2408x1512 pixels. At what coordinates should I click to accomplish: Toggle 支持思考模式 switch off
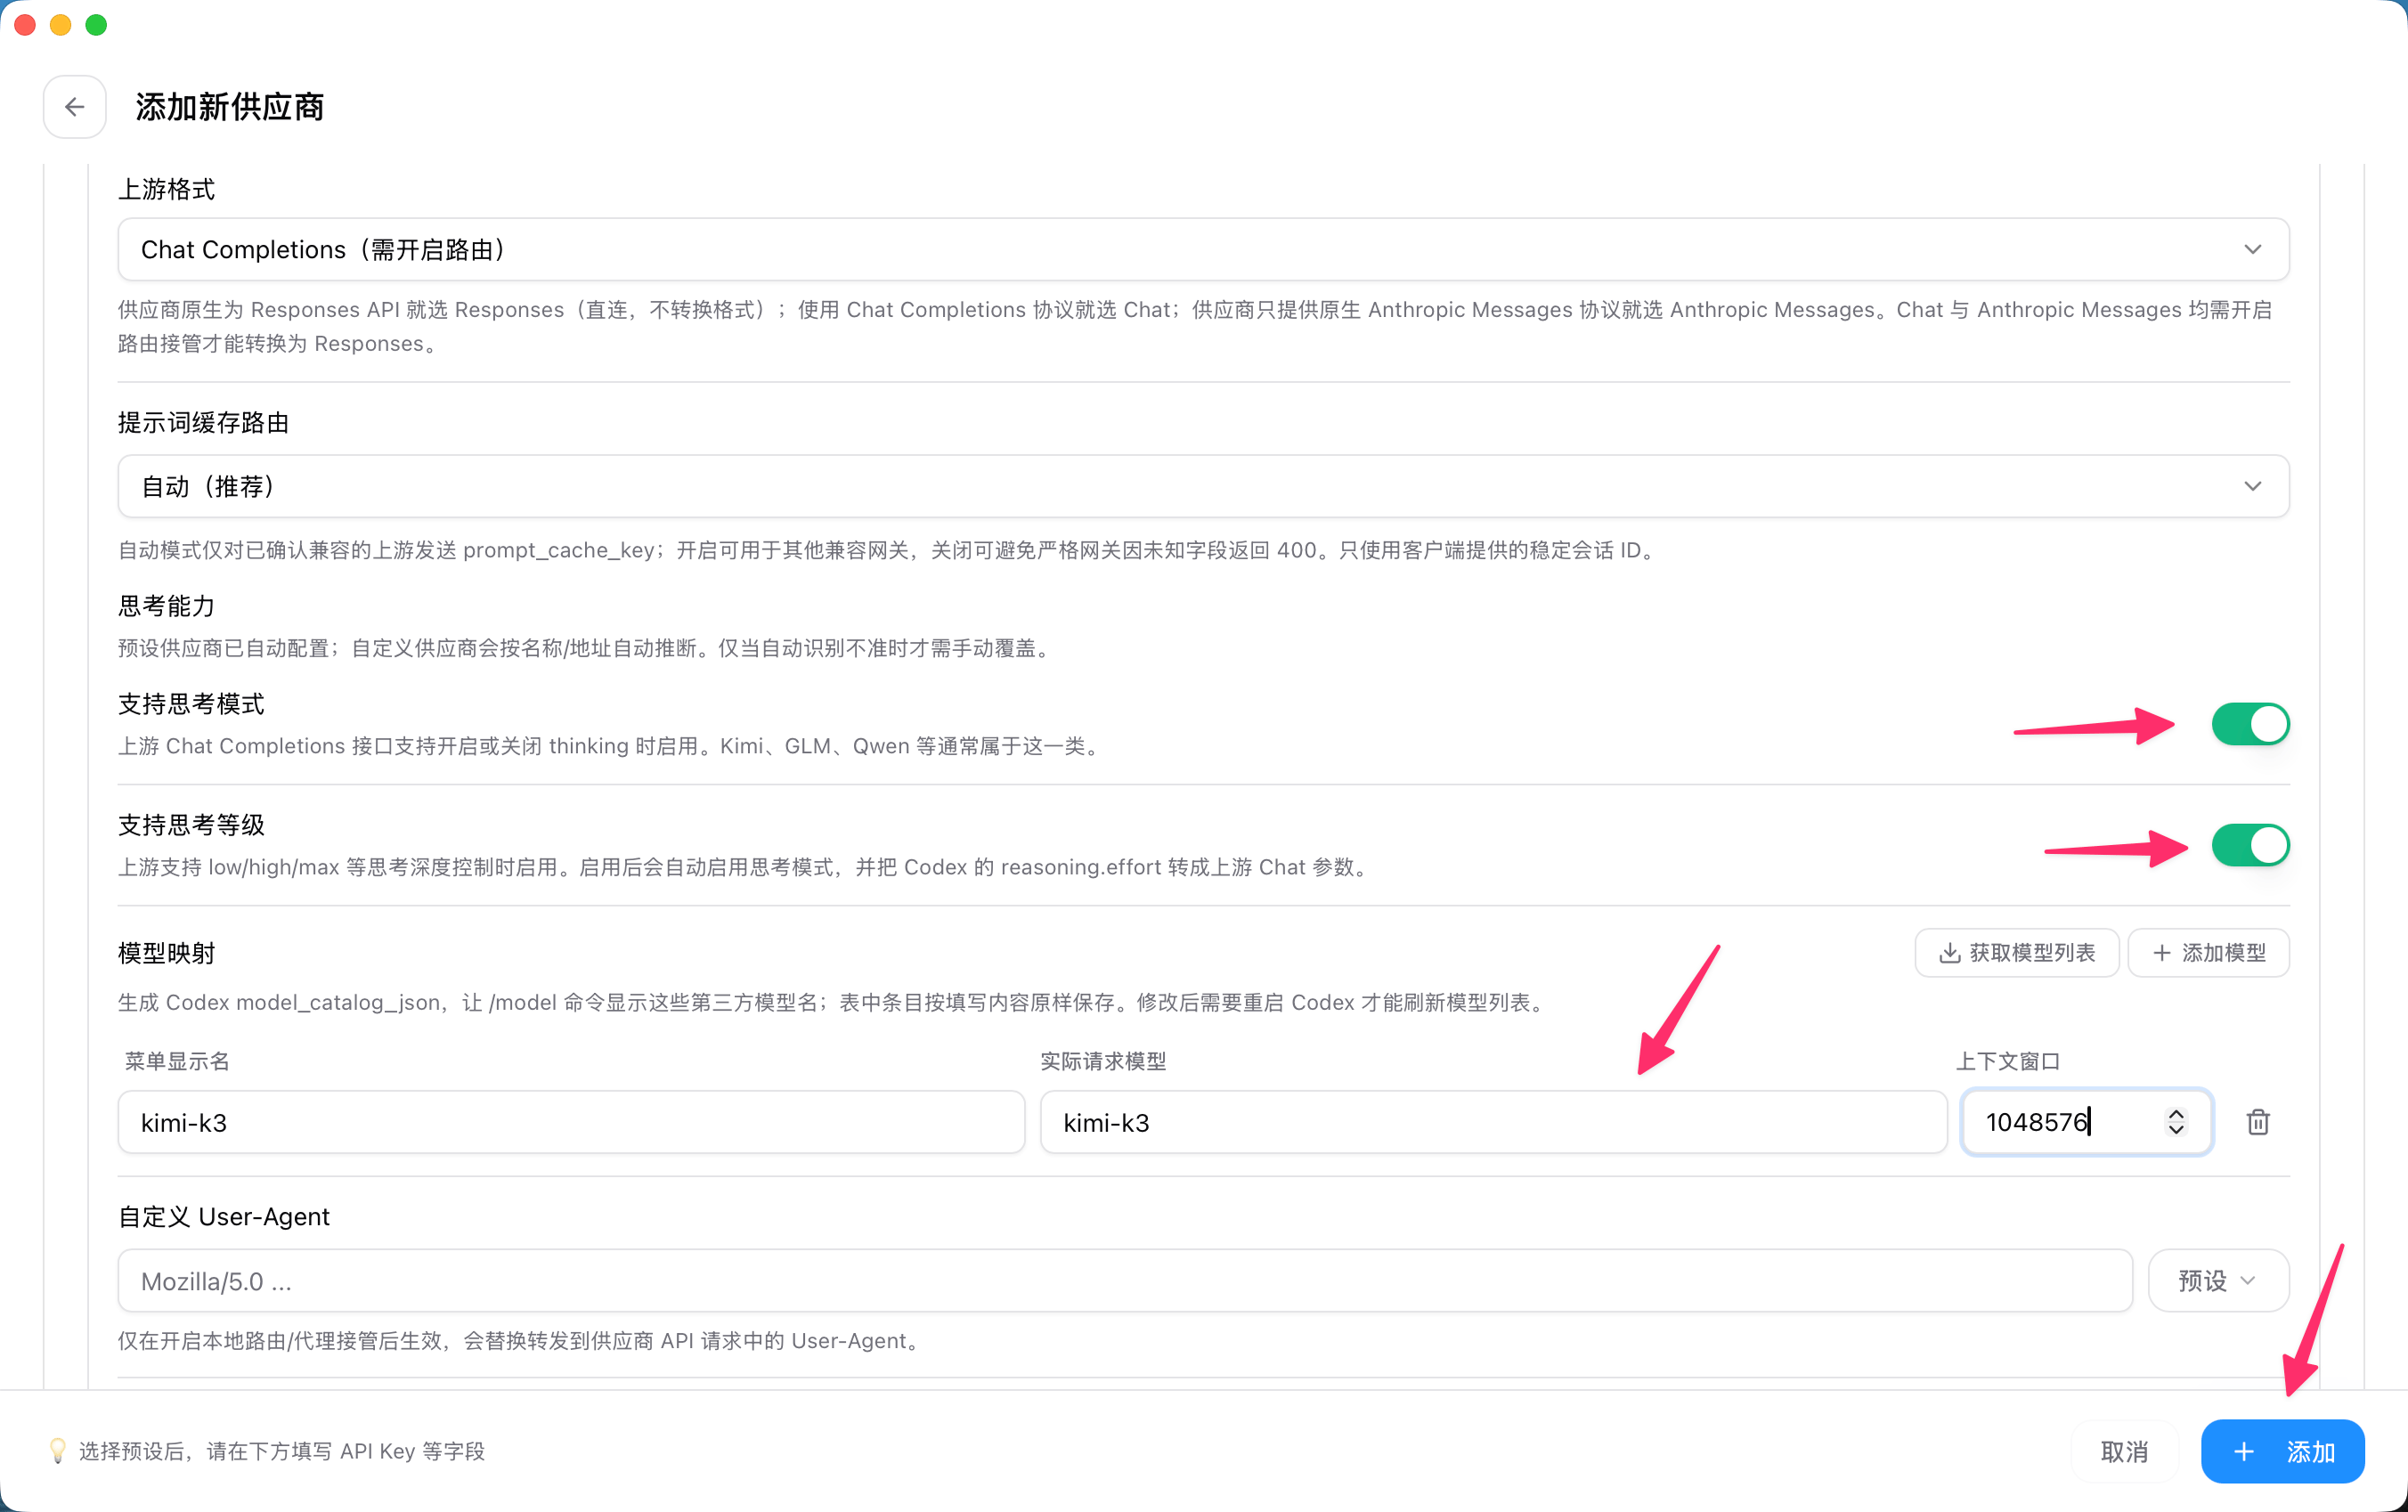(2250, 724)
